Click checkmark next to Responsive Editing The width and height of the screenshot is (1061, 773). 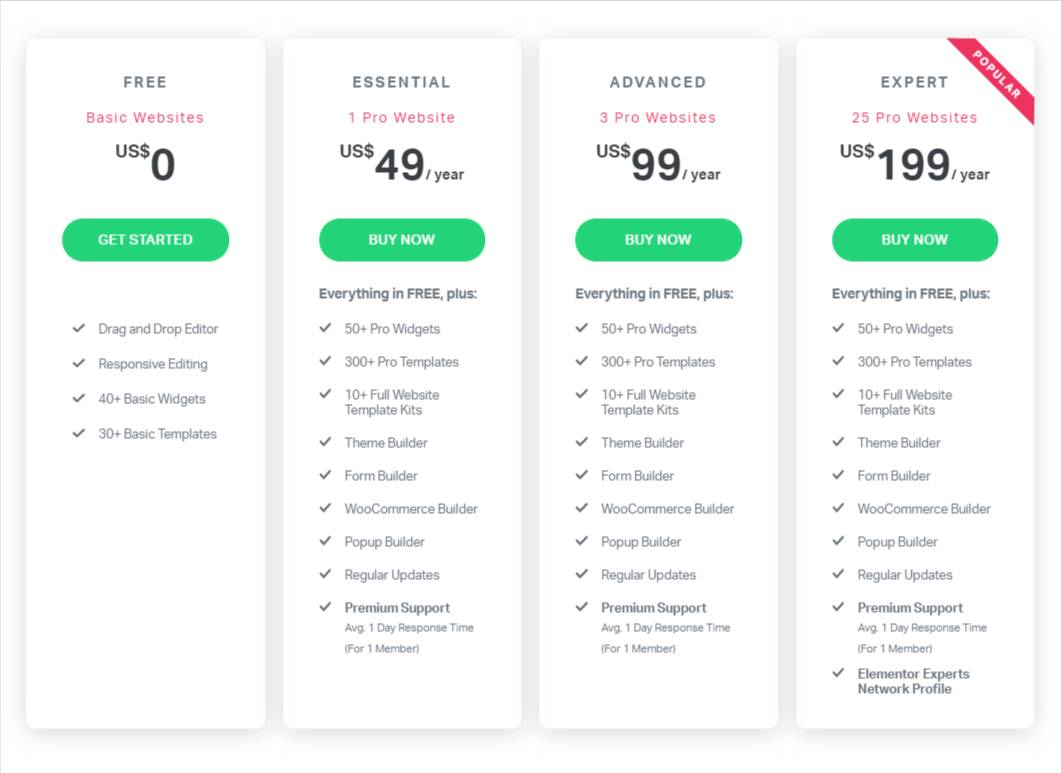coord(79,363)
